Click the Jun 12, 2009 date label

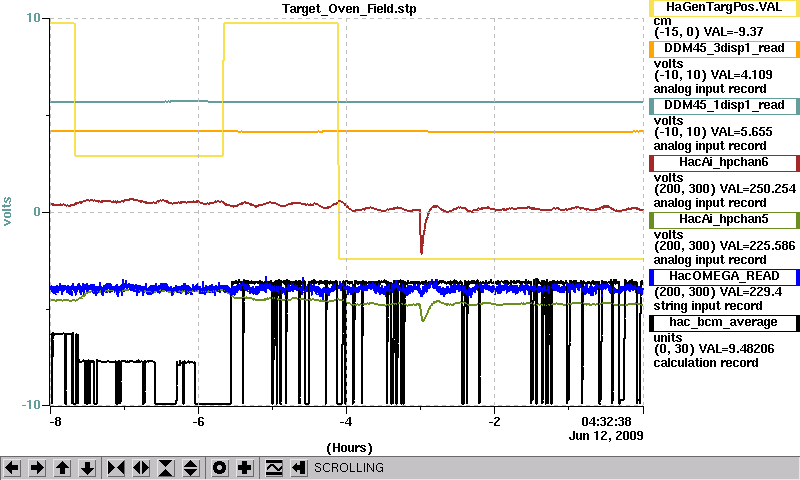pos(606,436)
